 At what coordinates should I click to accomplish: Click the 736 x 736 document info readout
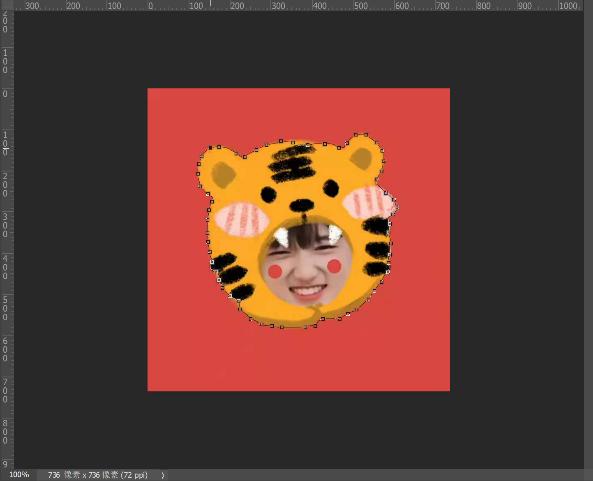point(98,475)
